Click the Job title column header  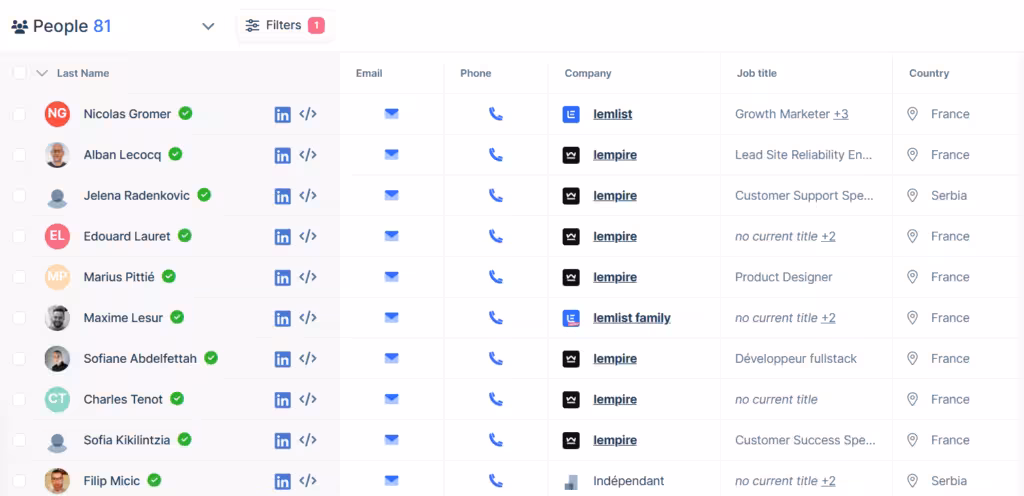(755, 73)
